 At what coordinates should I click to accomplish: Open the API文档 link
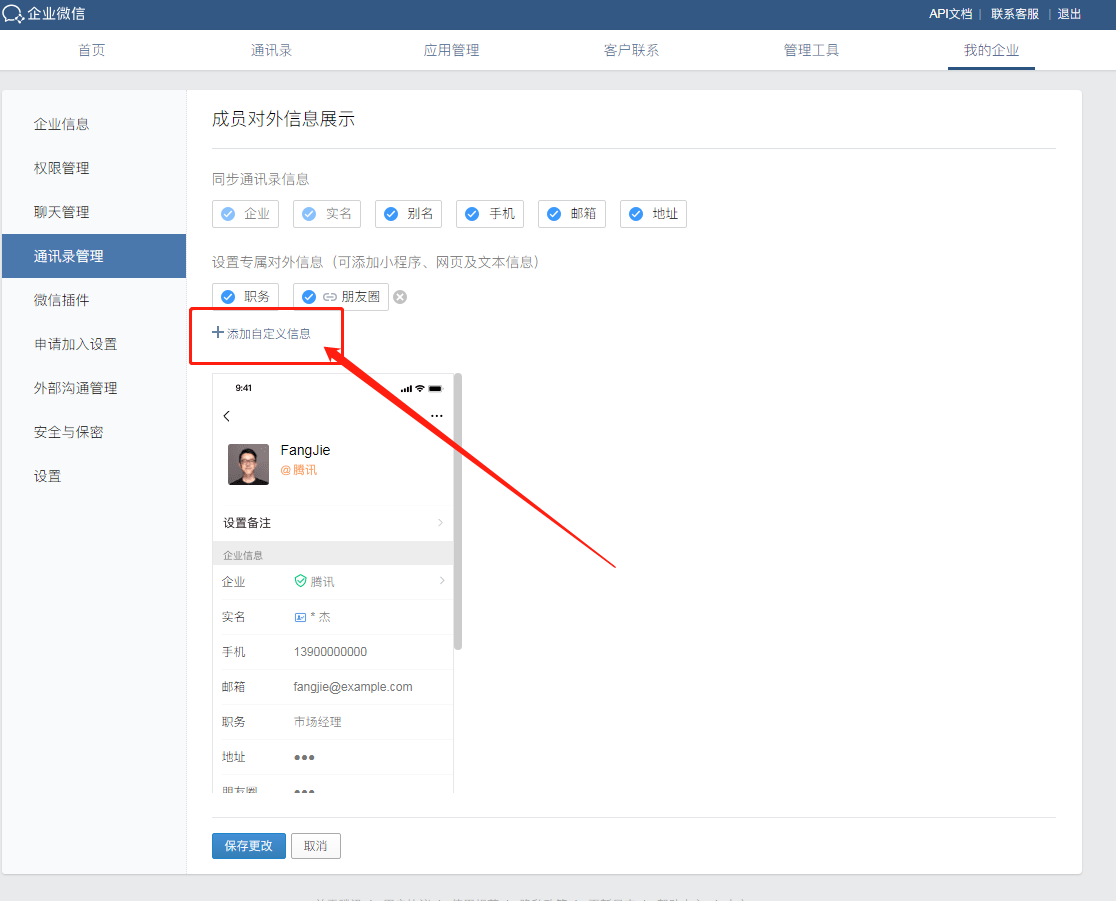pos(950,14)
